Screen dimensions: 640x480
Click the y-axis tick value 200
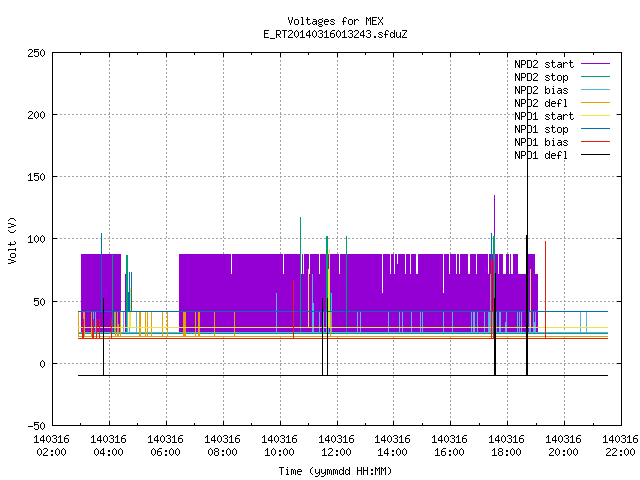point(36,115)
